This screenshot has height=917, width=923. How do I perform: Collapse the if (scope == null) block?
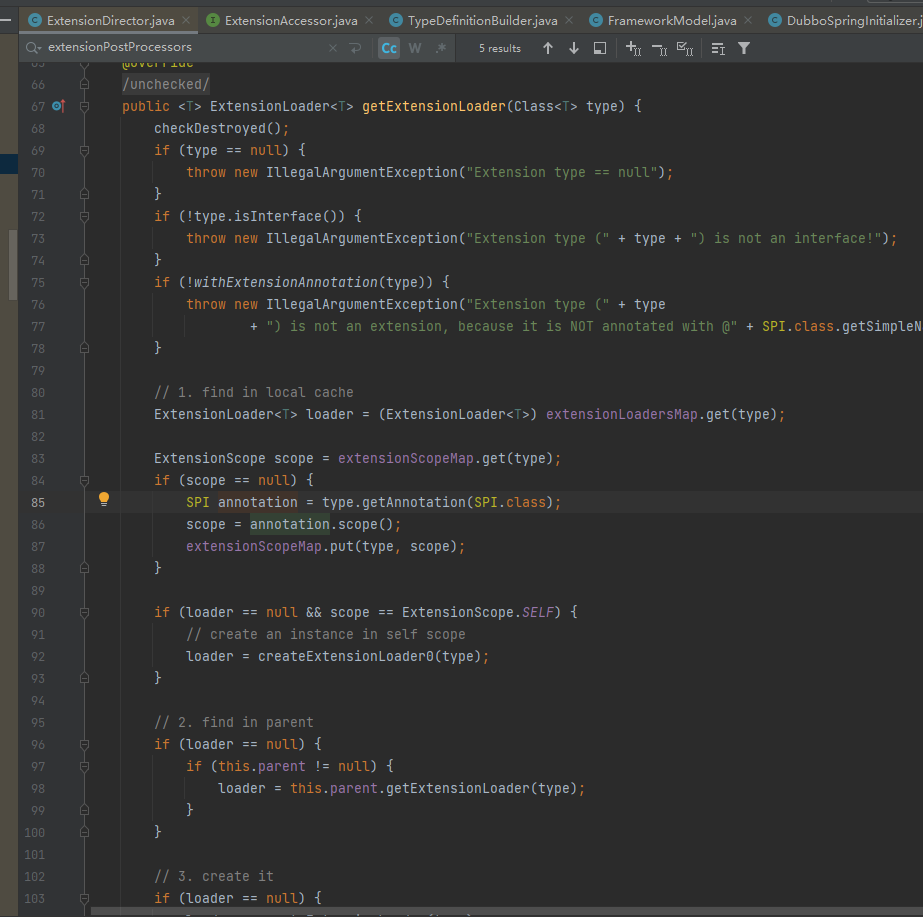tap(84, 480)
